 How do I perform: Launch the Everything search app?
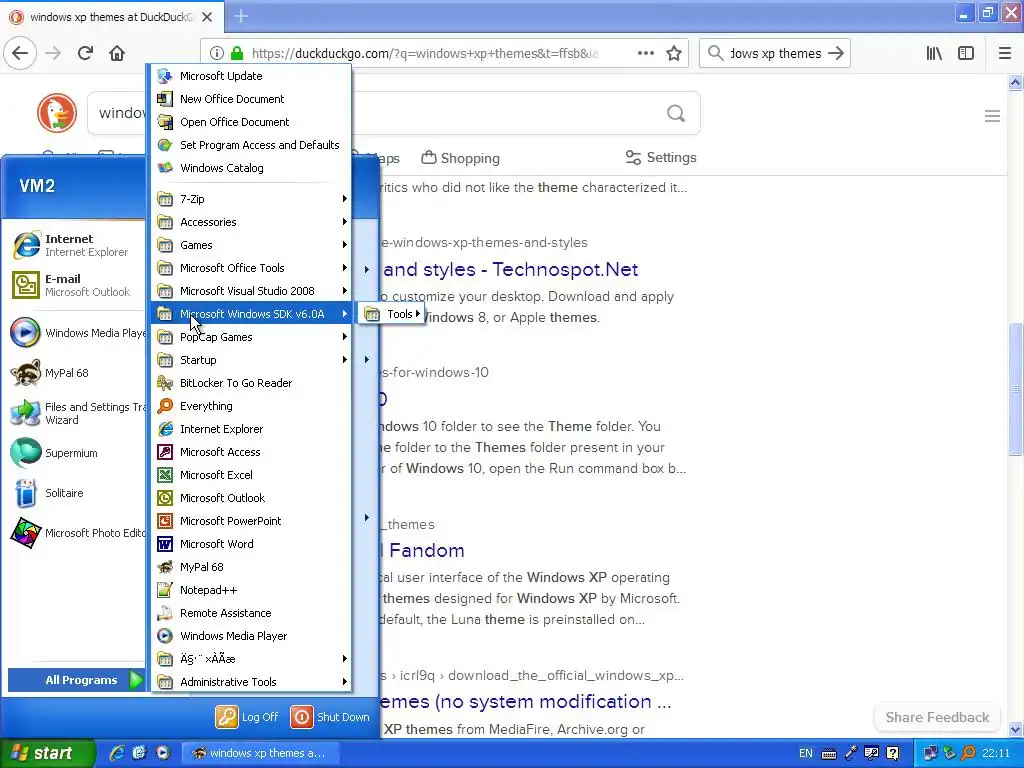[251, 406]
